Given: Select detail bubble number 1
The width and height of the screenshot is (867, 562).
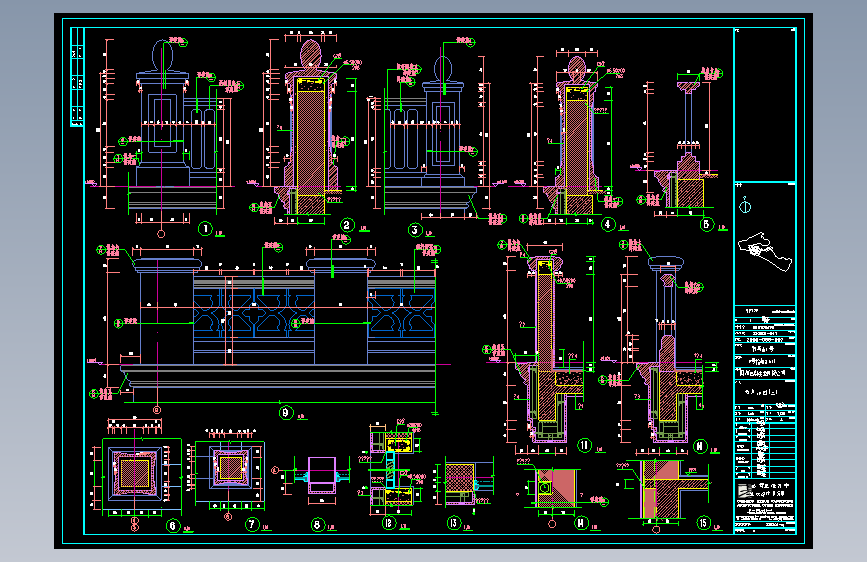Looking at the screenshot, I should (205, 228).
